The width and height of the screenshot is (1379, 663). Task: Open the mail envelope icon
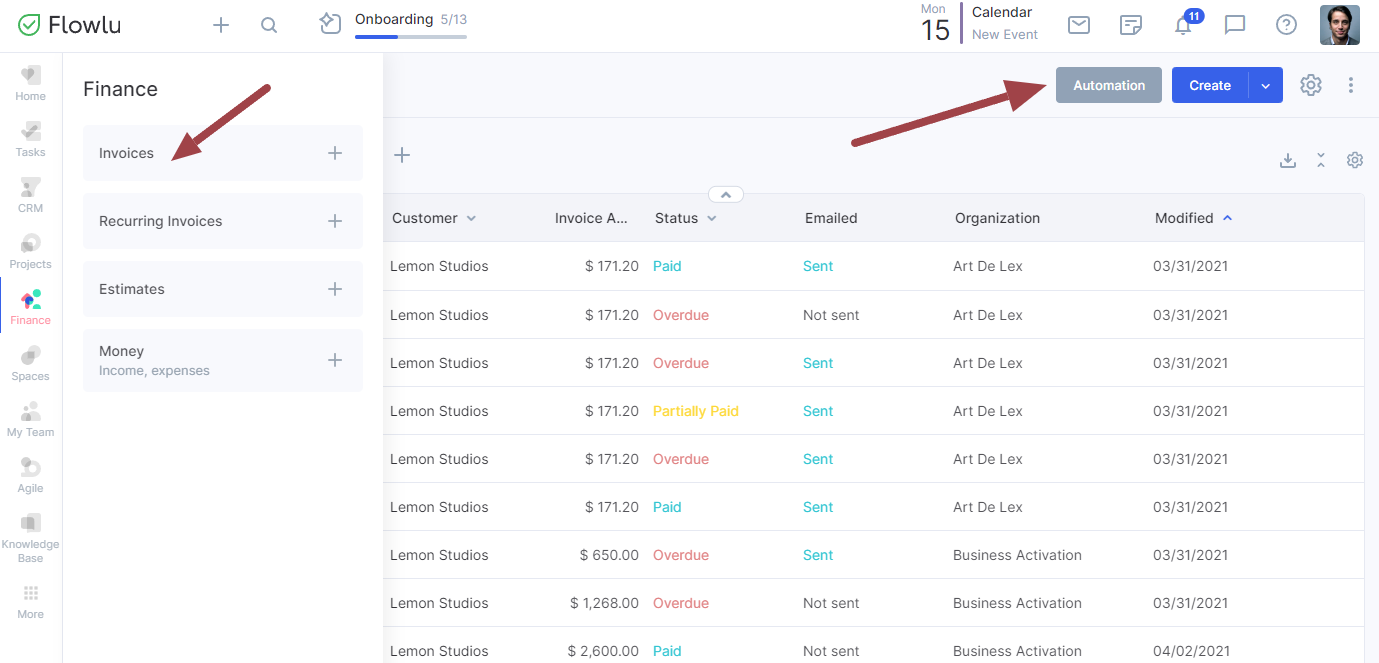(1079, 25)
